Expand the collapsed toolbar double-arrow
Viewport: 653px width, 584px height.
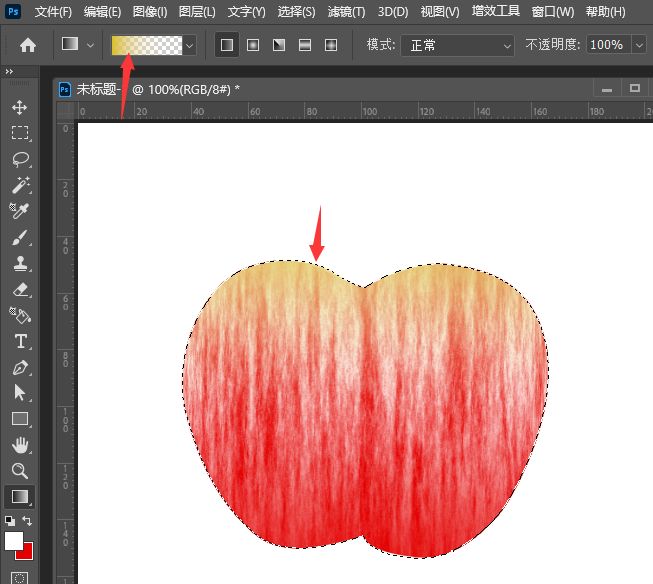pos(9,72)
